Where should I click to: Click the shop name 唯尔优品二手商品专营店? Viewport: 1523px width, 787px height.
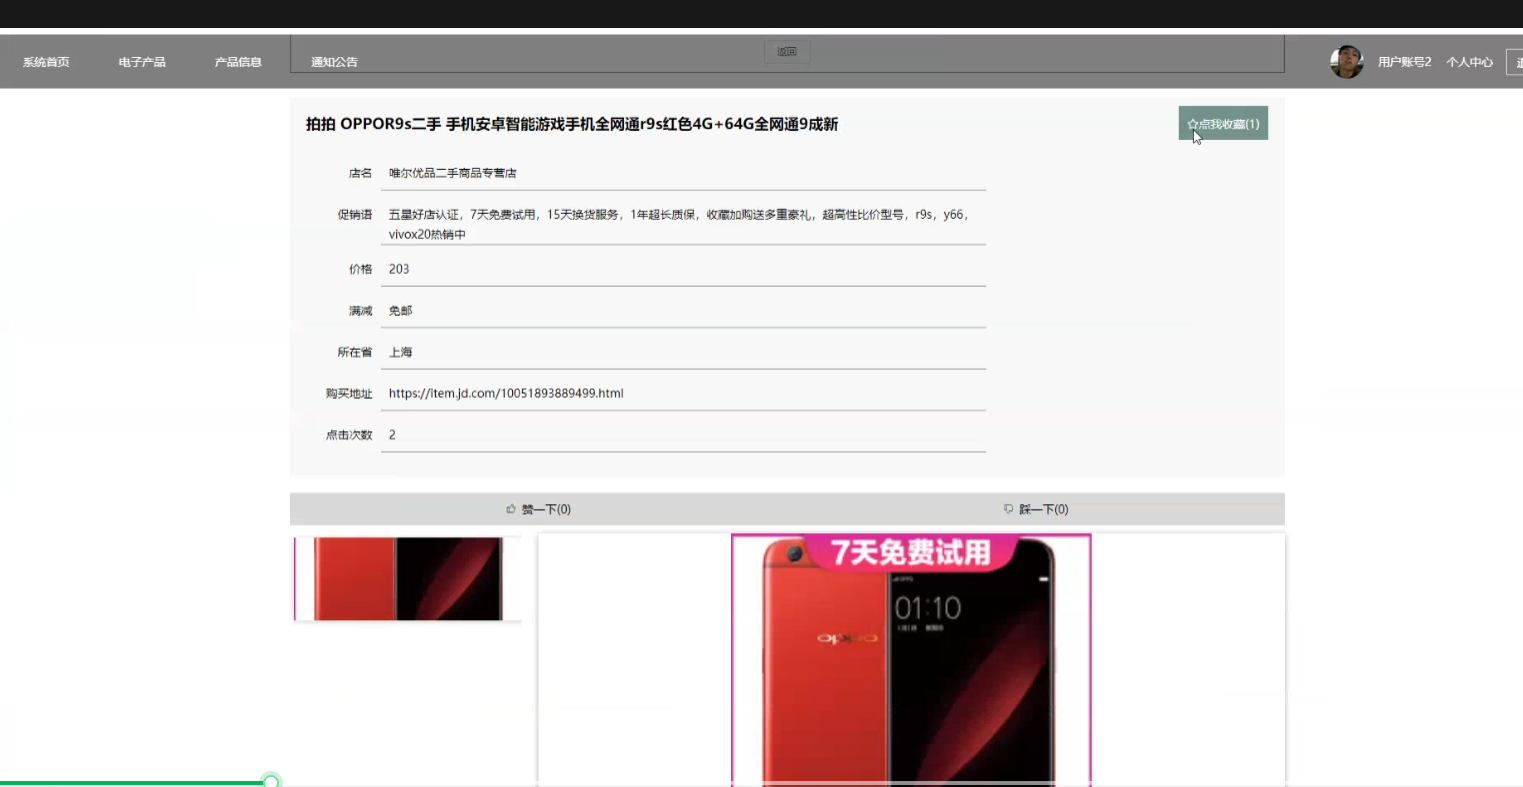coord(452,173)
